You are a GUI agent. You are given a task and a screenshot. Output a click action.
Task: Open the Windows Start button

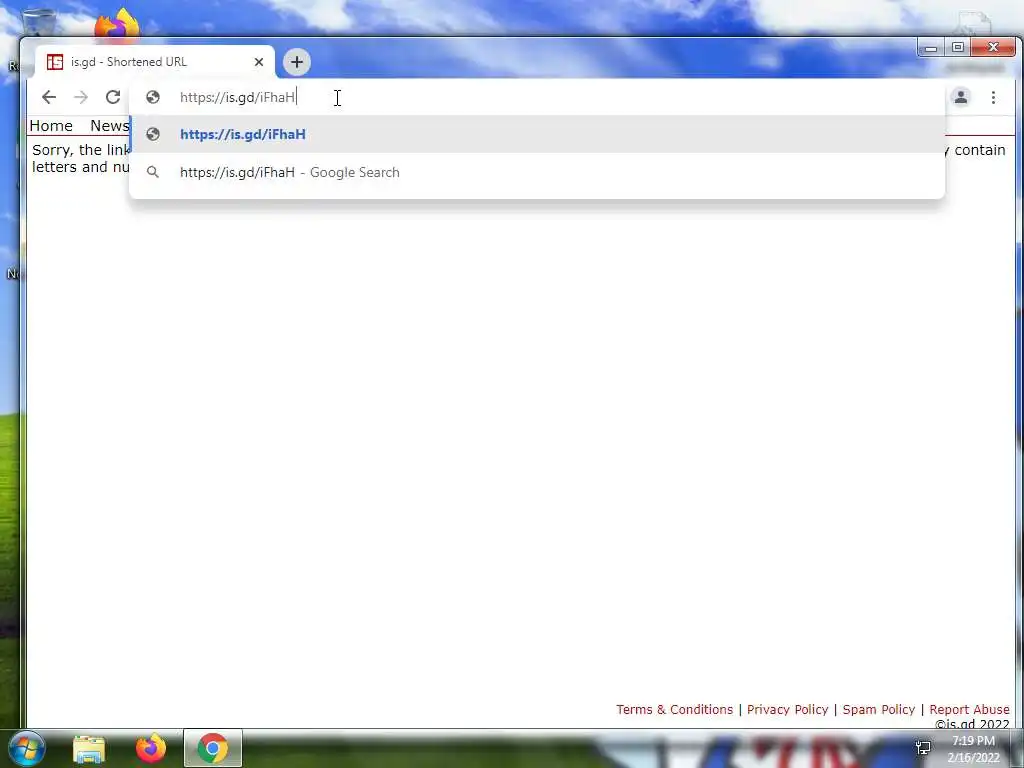coord(26,748)
